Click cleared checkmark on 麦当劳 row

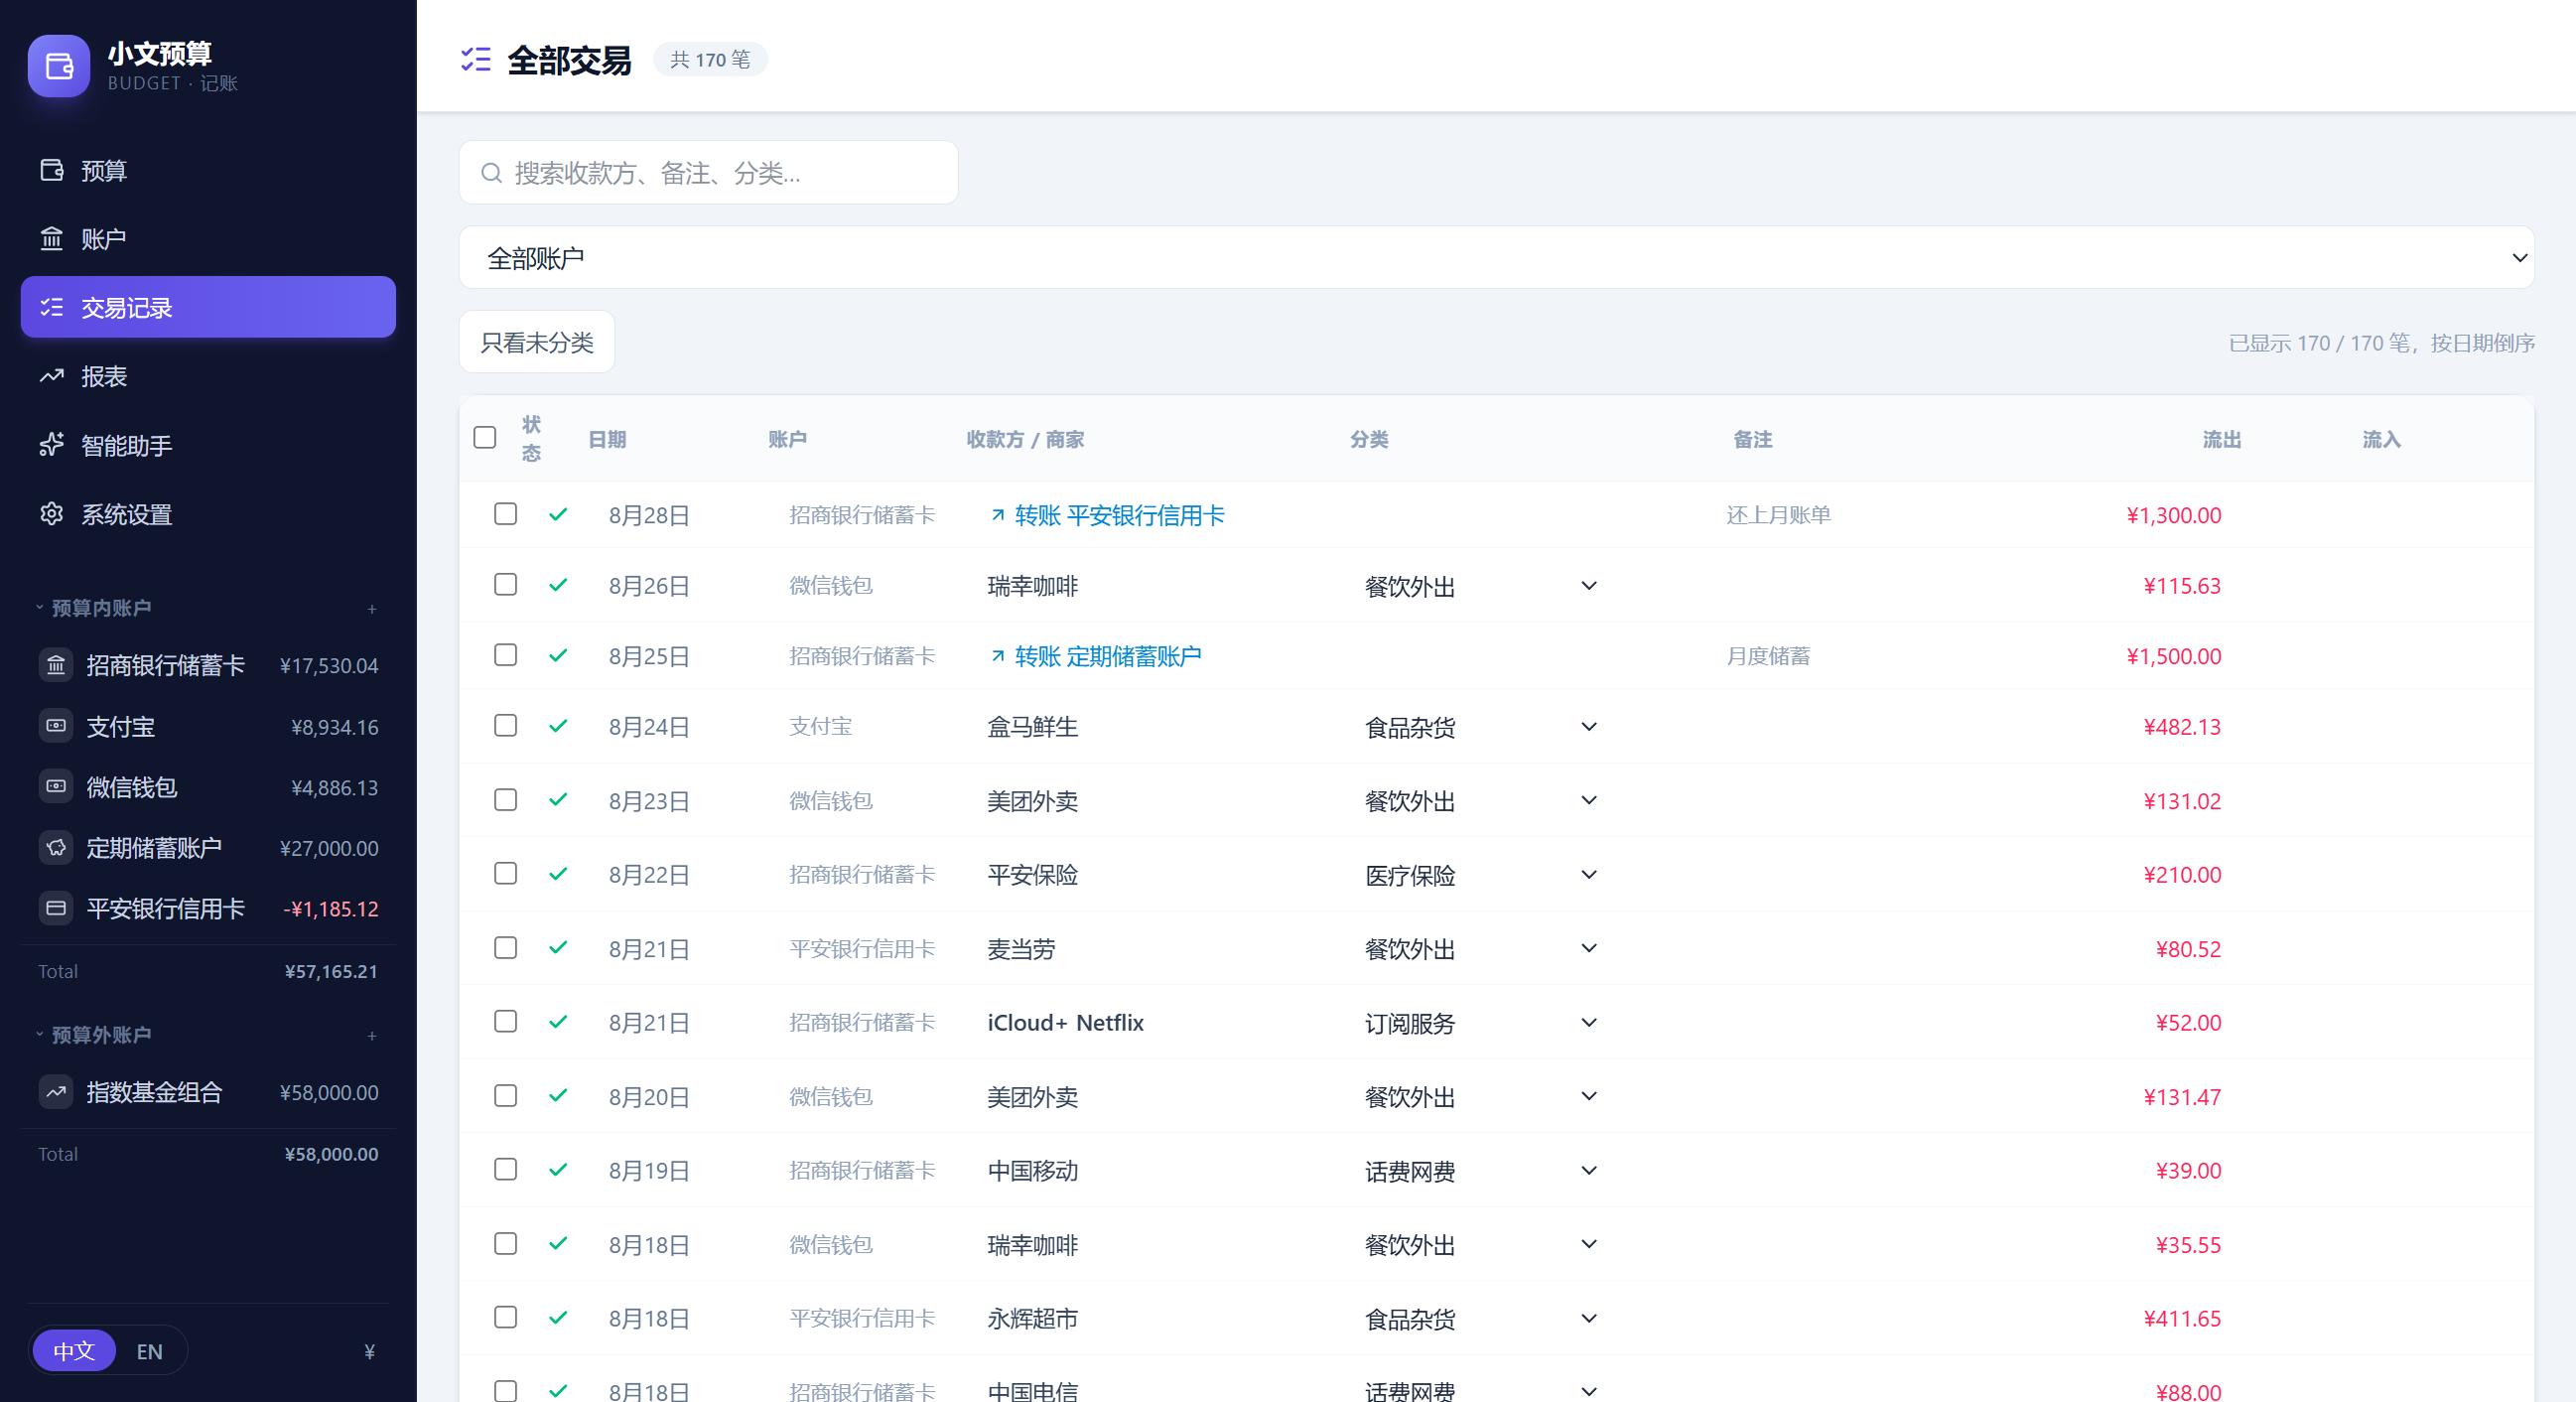click(x=558, y=948)
